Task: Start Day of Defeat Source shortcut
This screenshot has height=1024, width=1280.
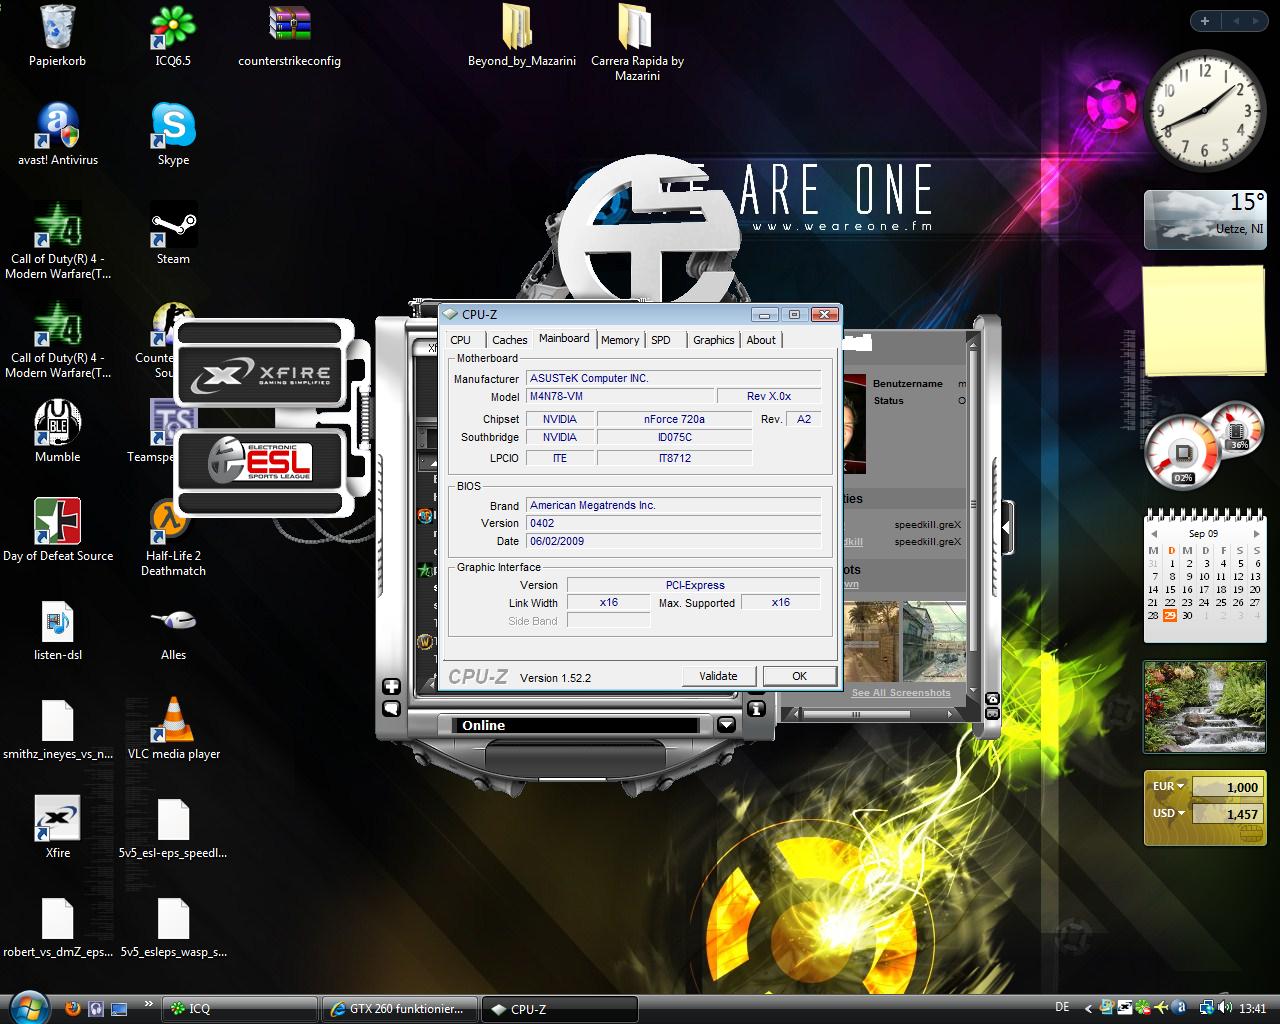Action: 57,522
